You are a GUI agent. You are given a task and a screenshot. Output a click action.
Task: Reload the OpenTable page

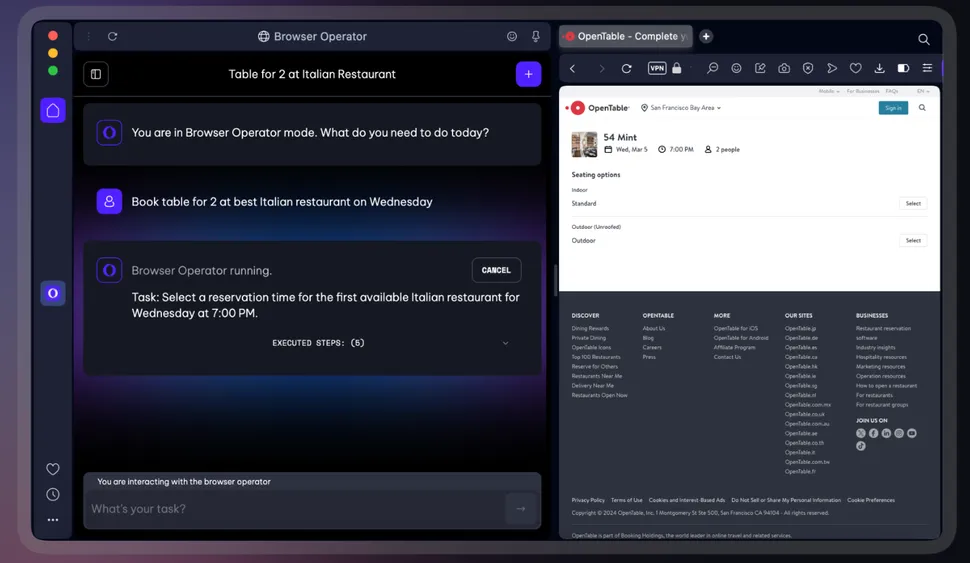[x=626, y=68]
